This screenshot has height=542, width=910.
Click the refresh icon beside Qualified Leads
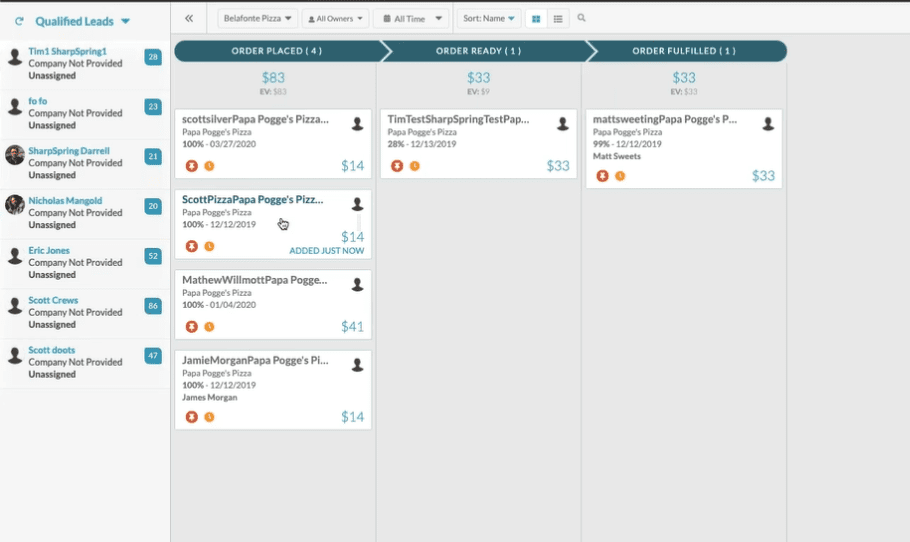click(x=19, y=21)
